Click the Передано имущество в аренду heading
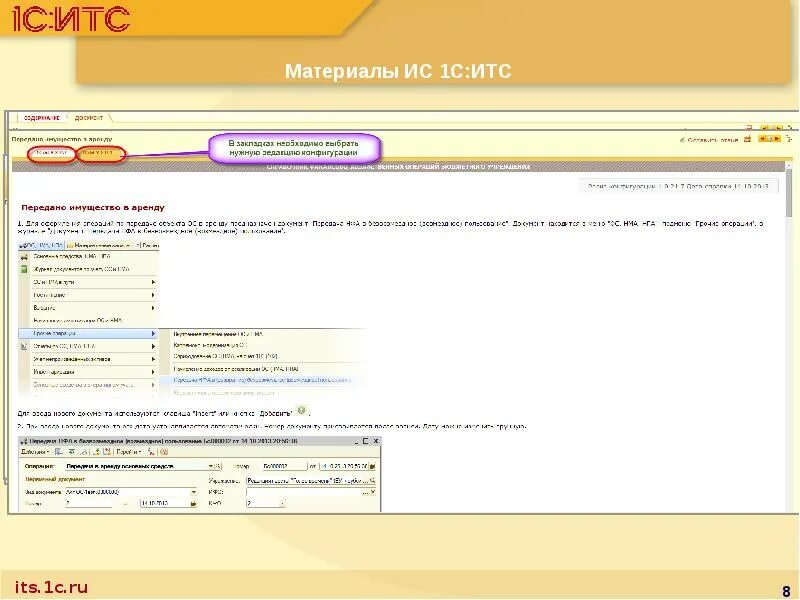The height and width of the screenshot is (600, 800). coord(93,208)
